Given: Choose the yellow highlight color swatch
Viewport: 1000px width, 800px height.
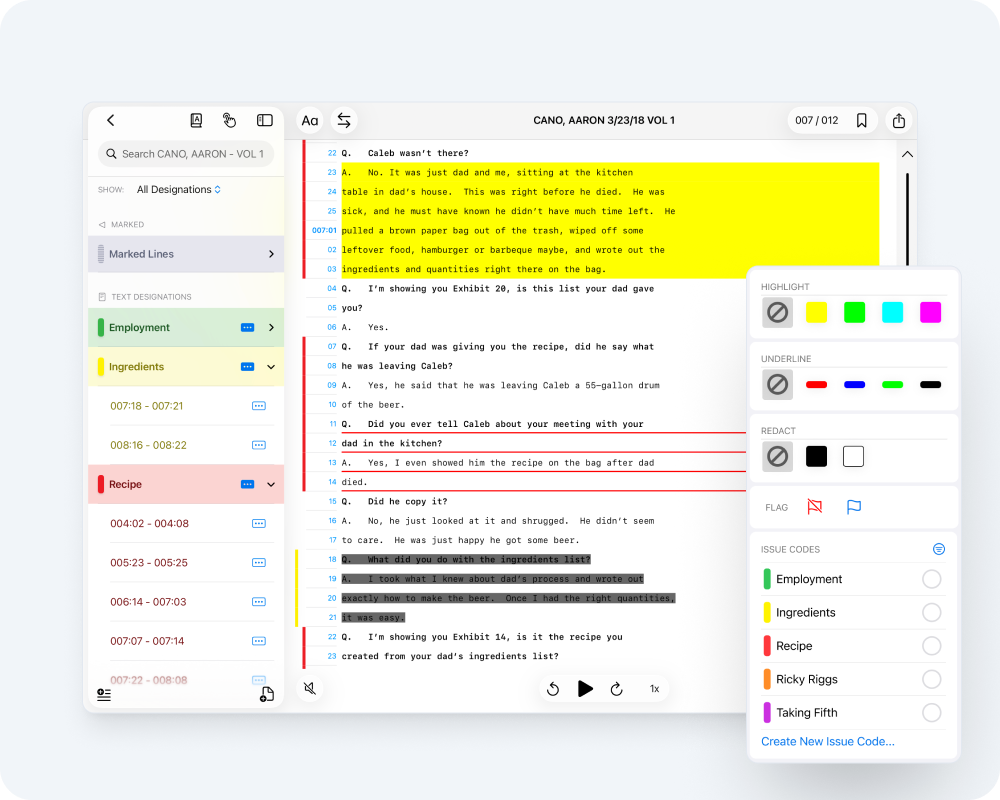Looking at the screenshot, I should pos(816,312).
